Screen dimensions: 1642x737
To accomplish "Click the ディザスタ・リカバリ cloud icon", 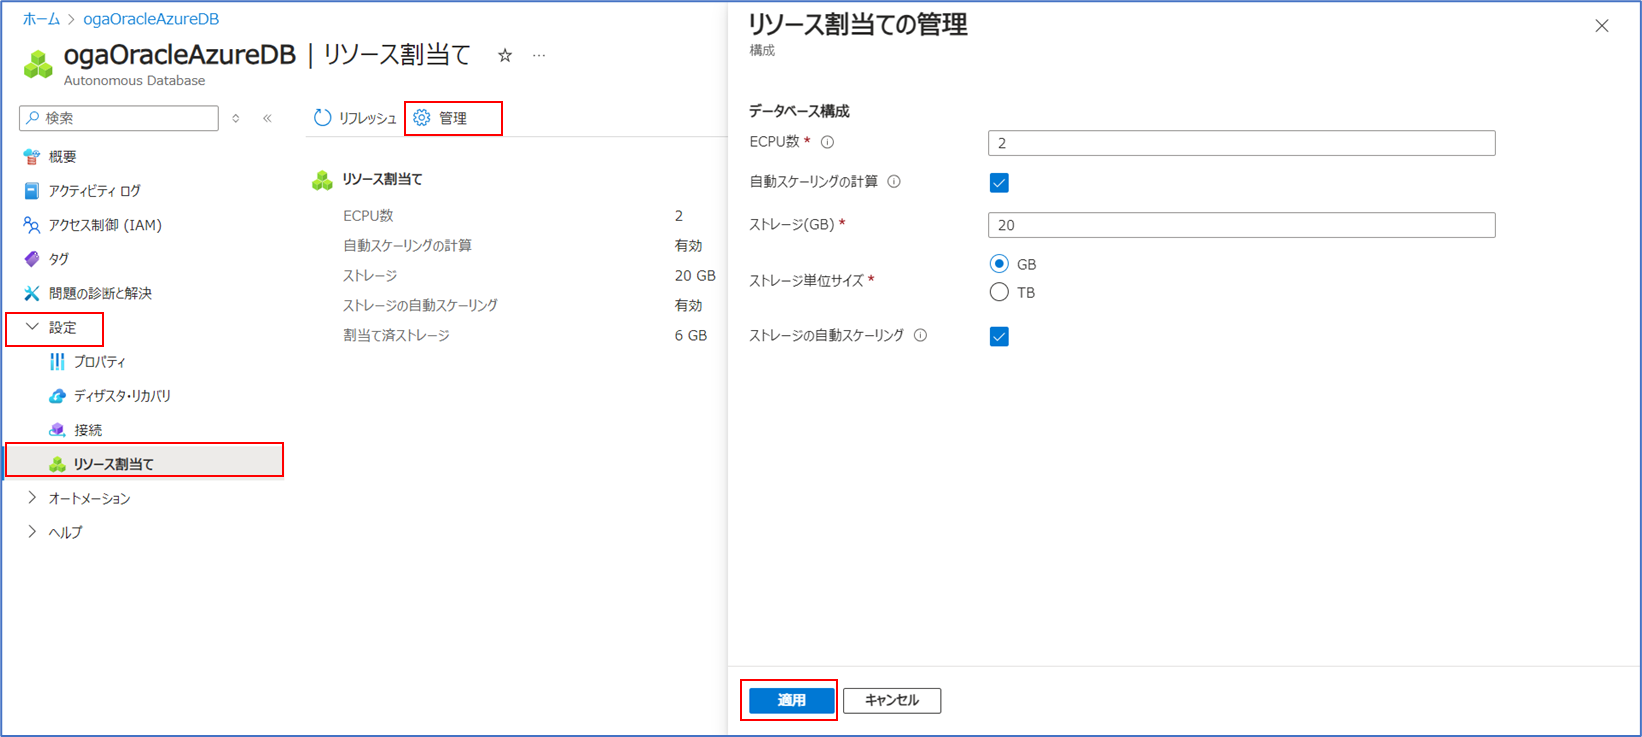I will pos(57,396).
